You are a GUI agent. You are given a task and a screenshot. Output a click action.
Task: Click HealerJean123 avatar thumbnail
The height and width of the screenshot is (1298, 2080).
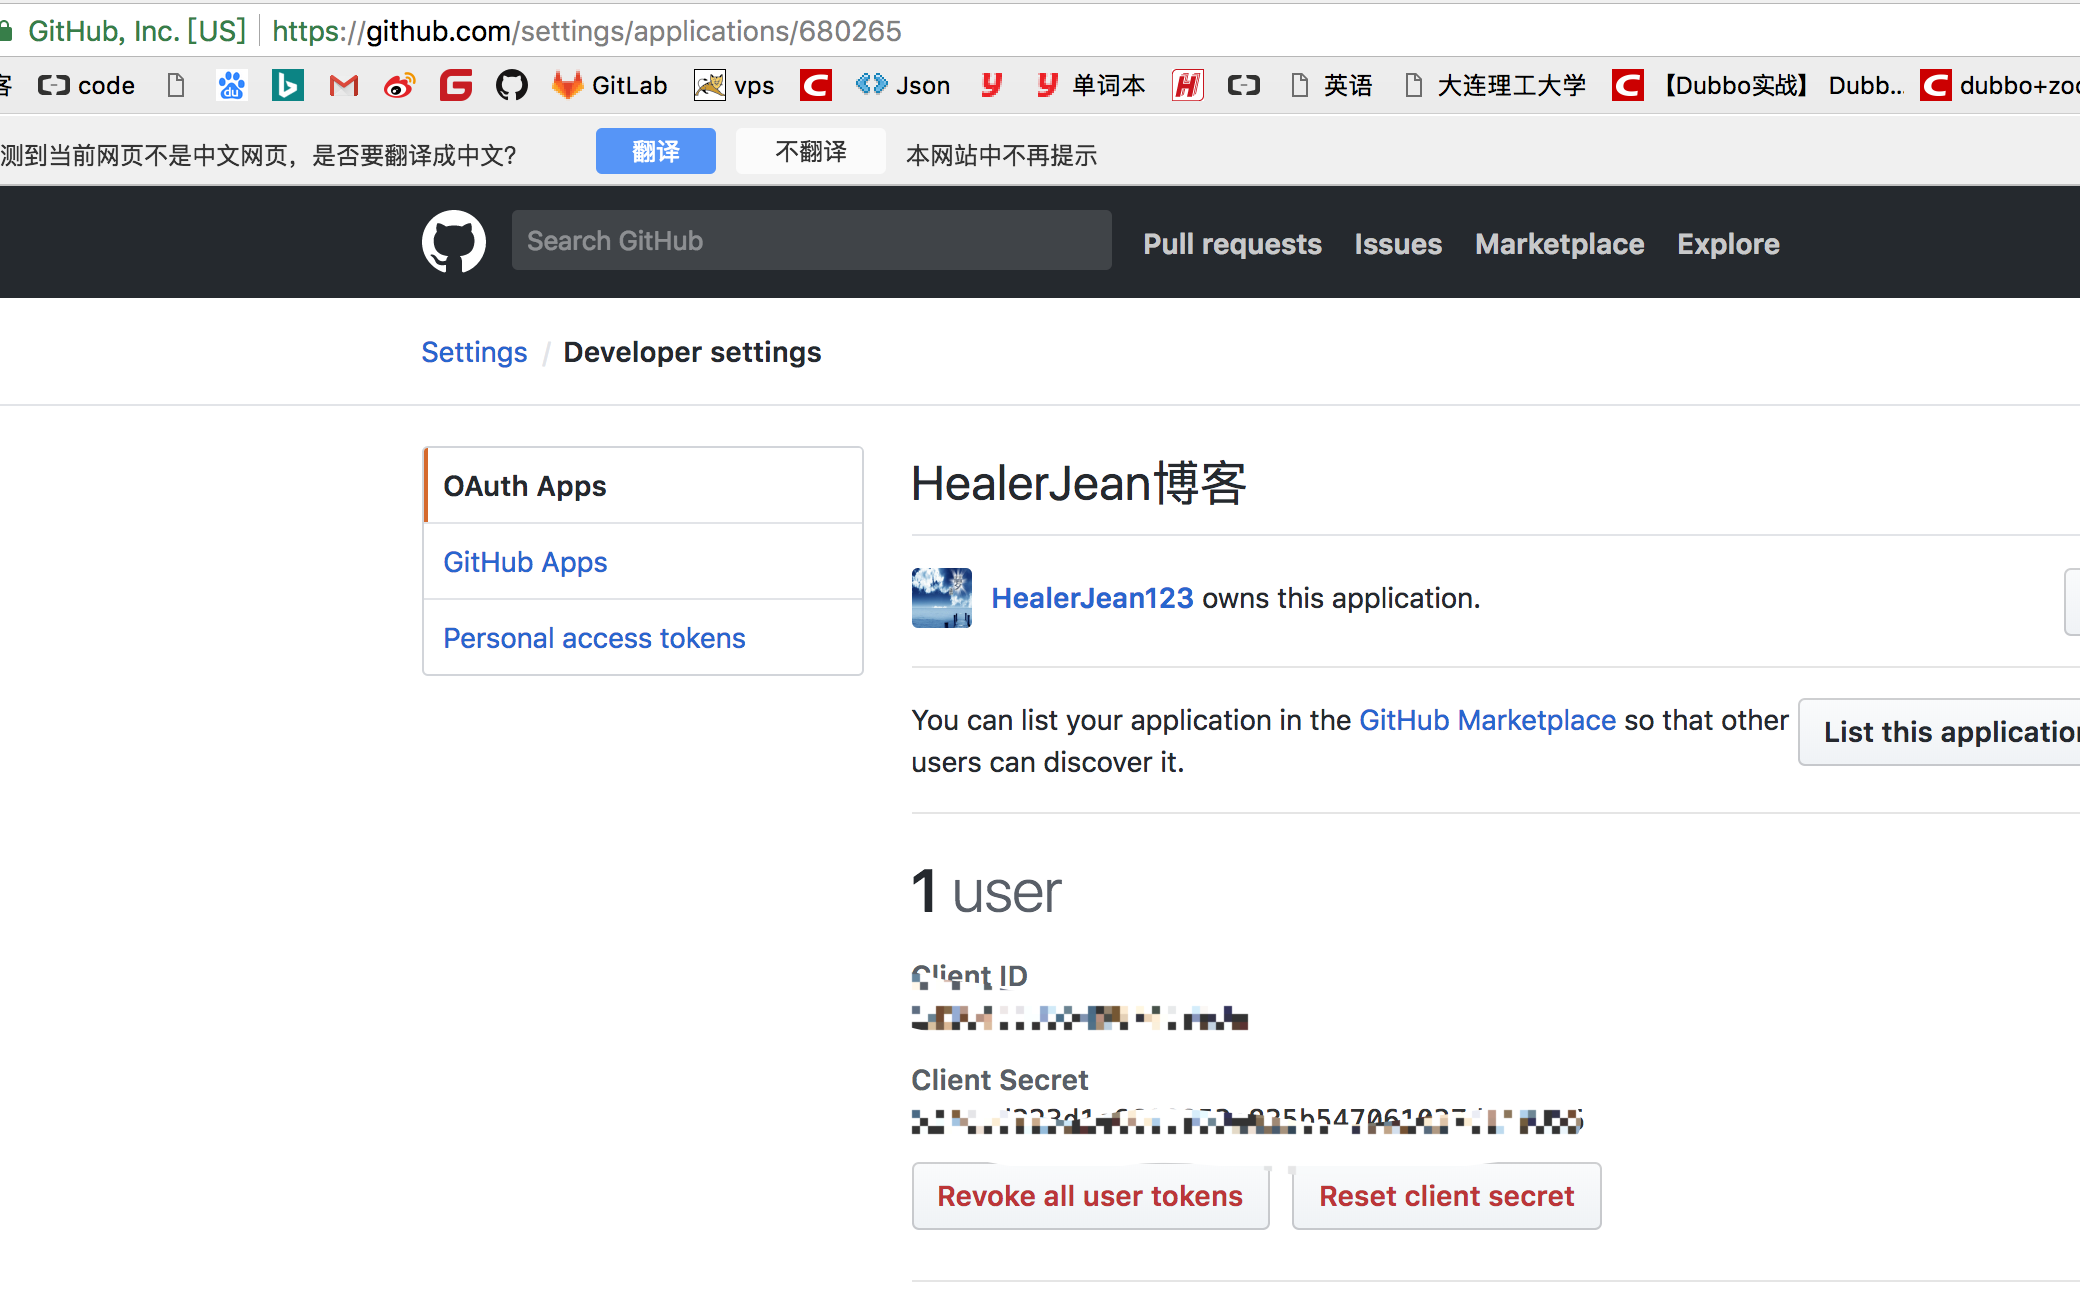941,598
